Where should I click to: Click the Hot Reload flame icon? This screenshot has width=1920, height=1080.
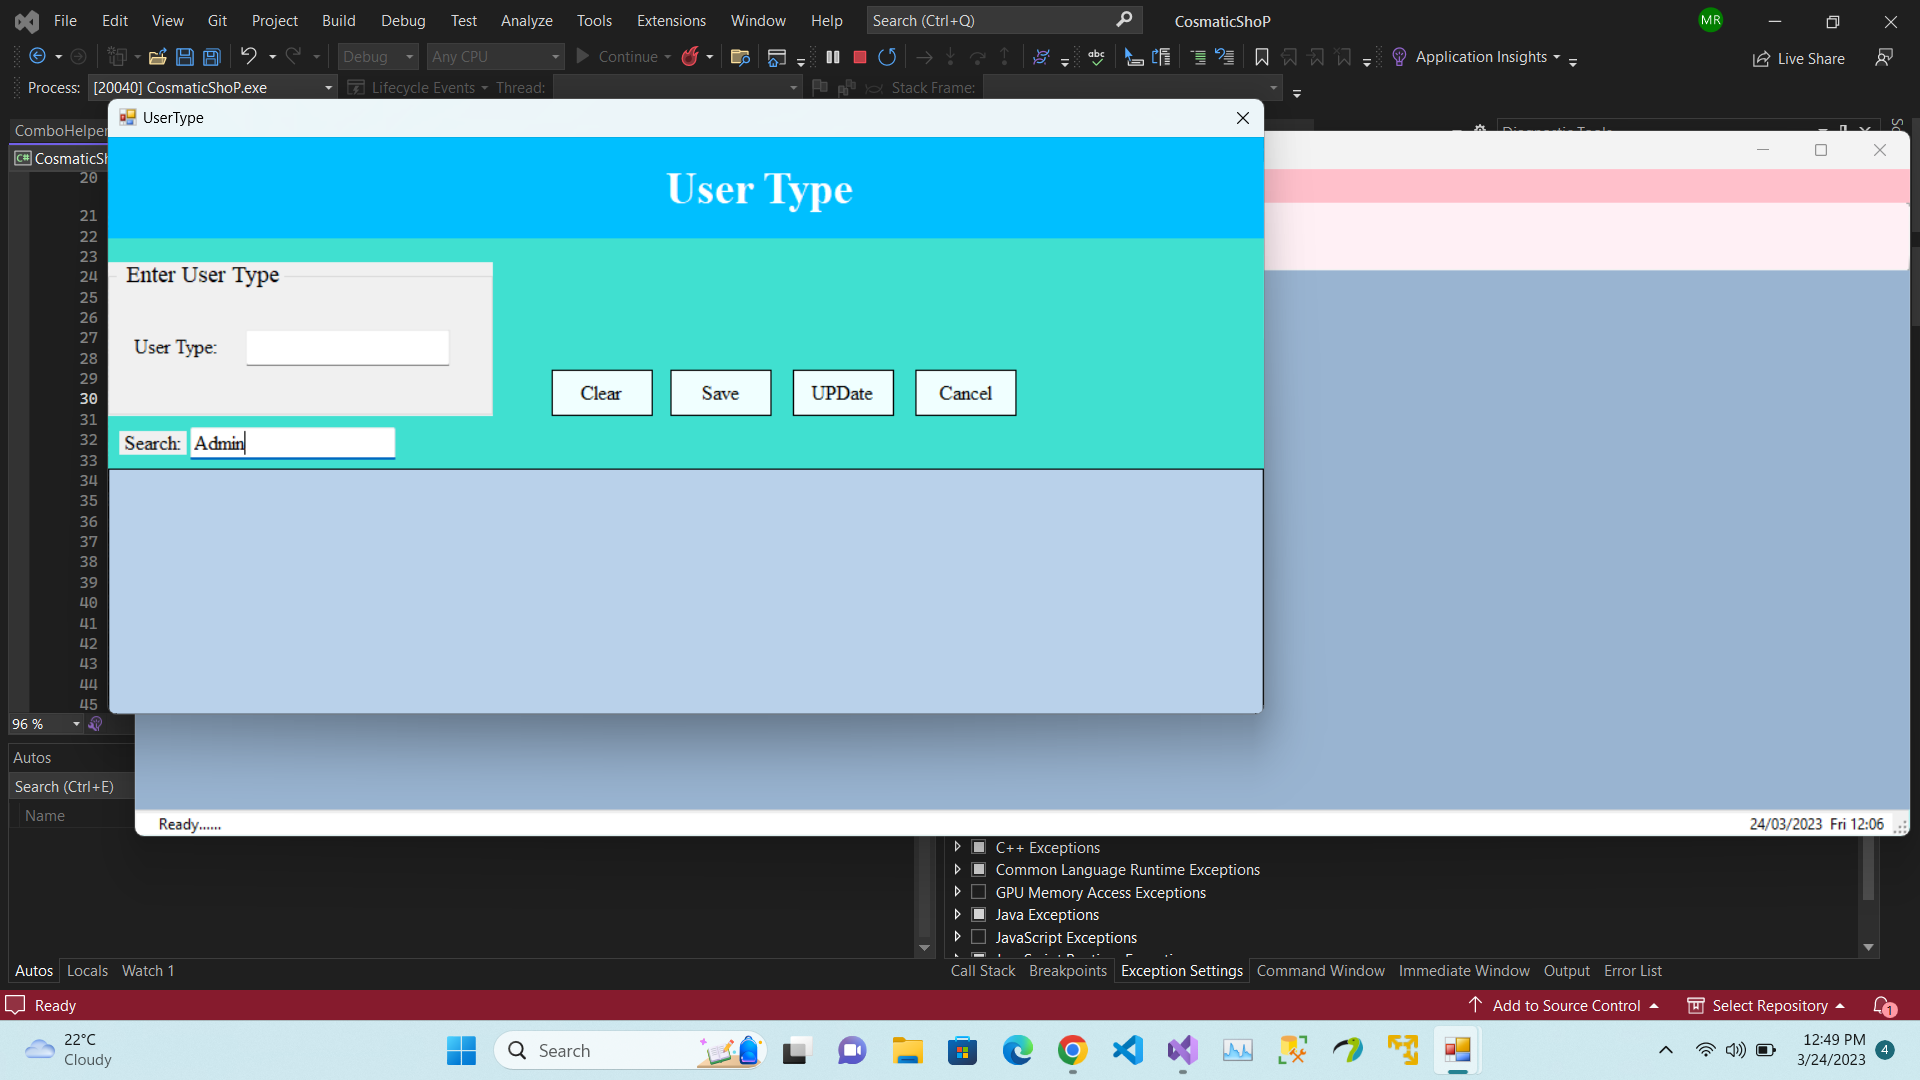click(690, 57)
